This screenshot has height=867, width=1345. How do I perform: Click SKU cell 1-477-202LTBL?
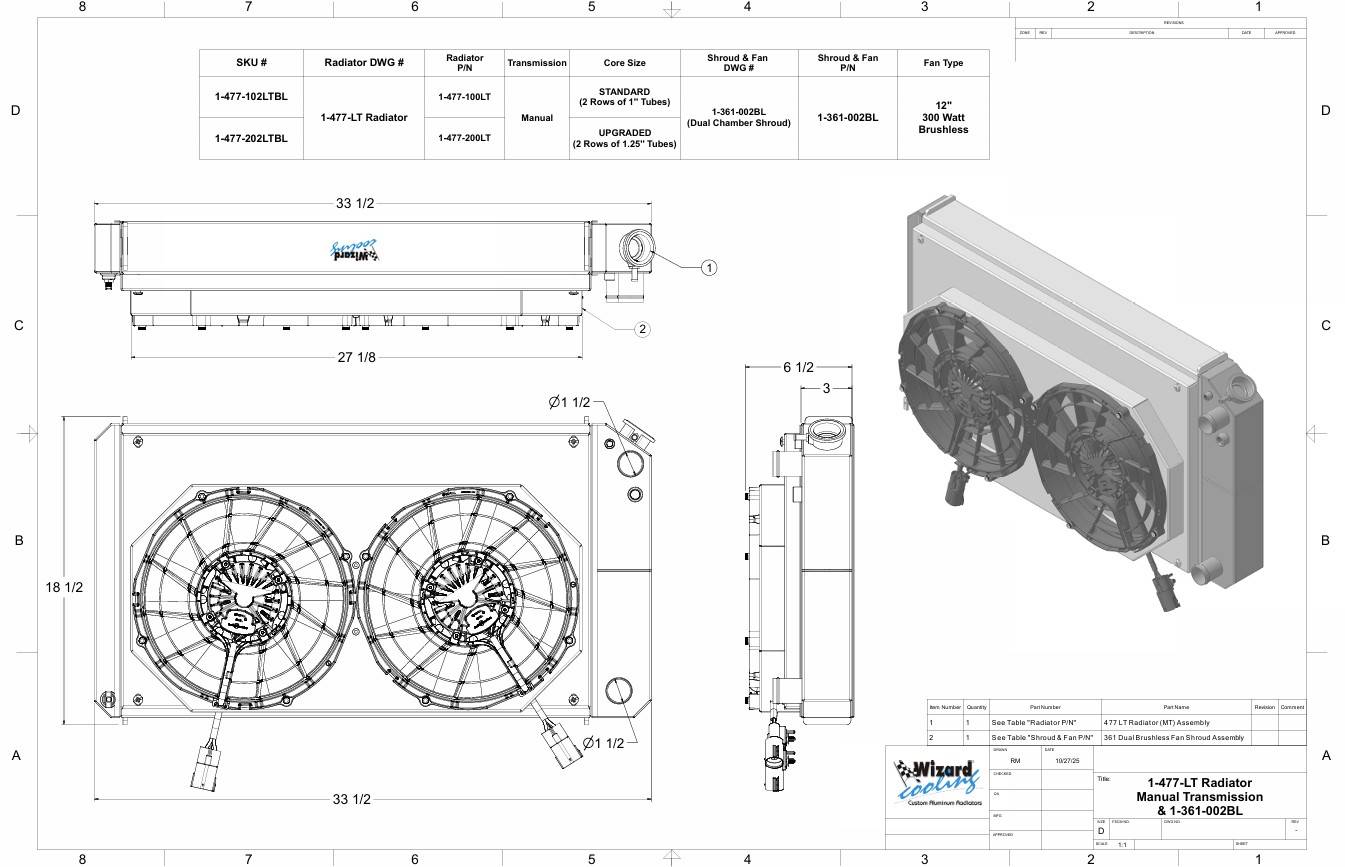pos(250,138)
